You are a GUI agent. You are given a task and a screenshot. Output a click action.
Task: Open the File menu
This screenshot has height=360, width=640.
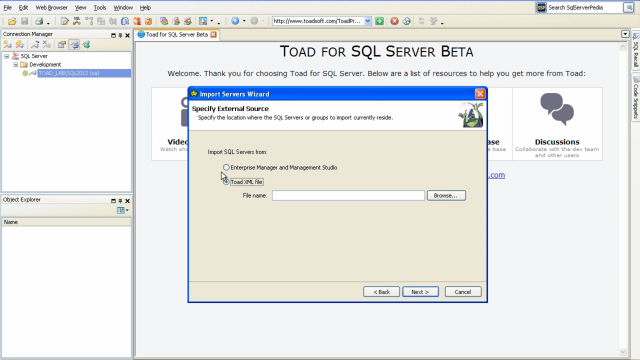pyautogui.click(x=8, y=7)
